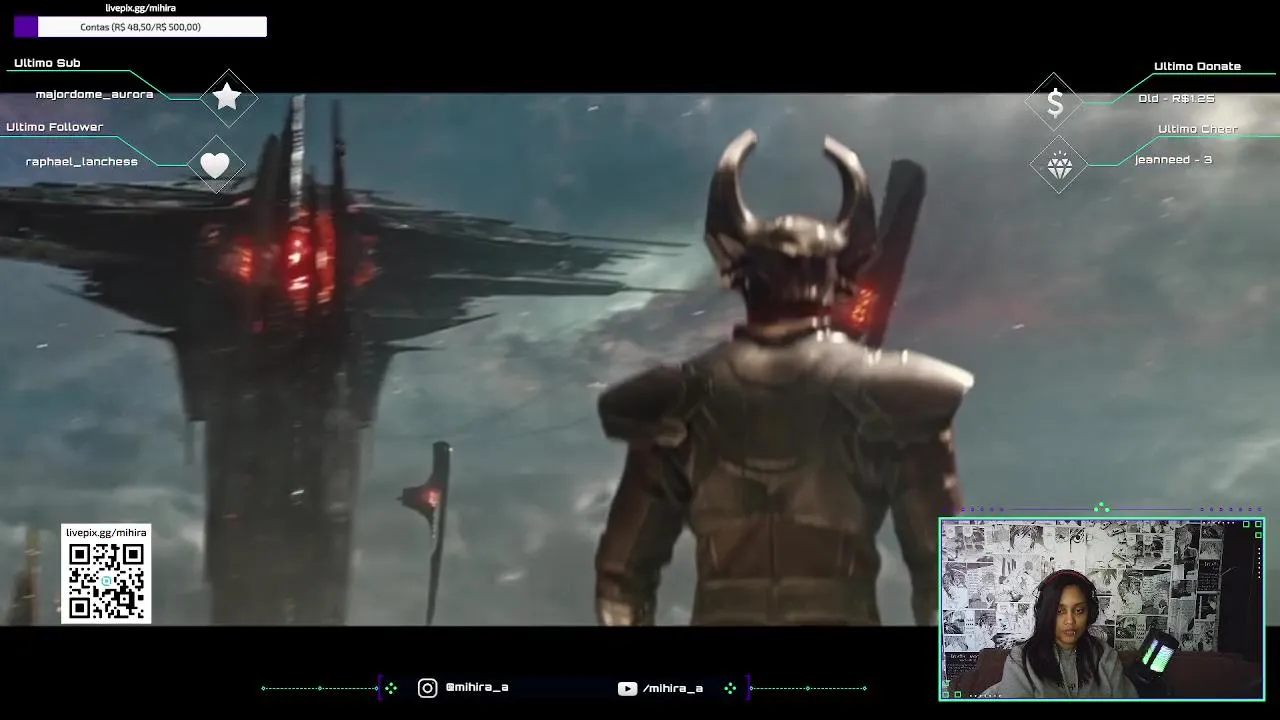Image resolution: width=1280 pixels, height=720 pixels.
Task: Click the YouTube icon in the bottom bar
Action: coord(627,688)
